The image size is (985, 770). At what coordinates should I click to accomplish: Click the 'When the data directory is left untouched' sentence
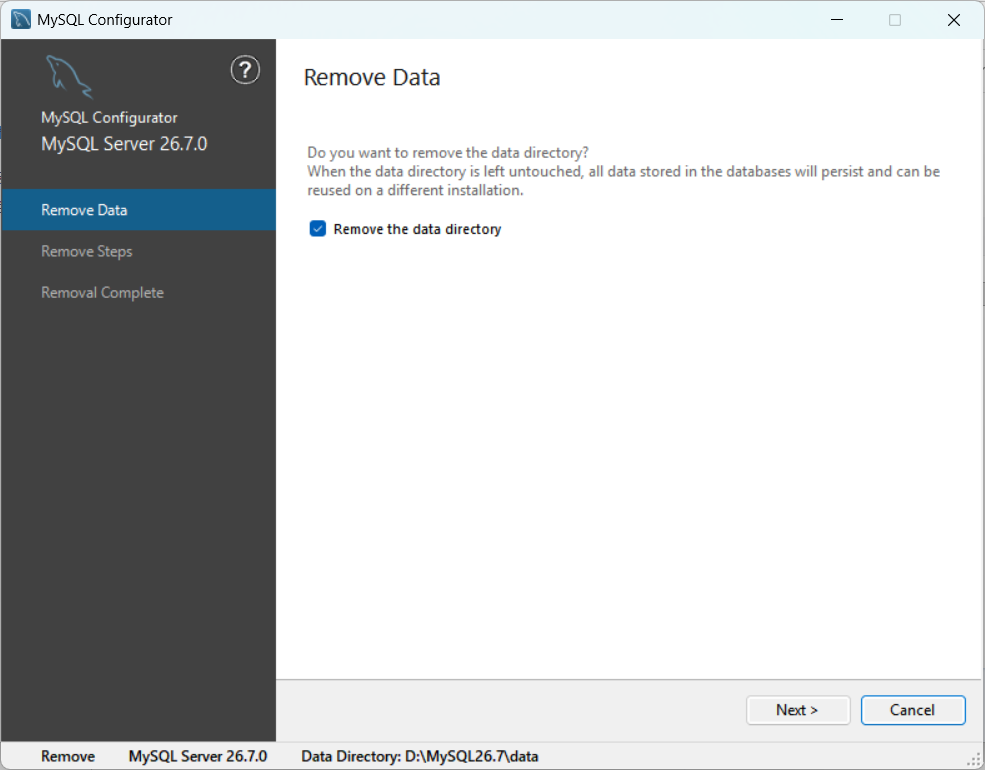(x=623, y=181)
